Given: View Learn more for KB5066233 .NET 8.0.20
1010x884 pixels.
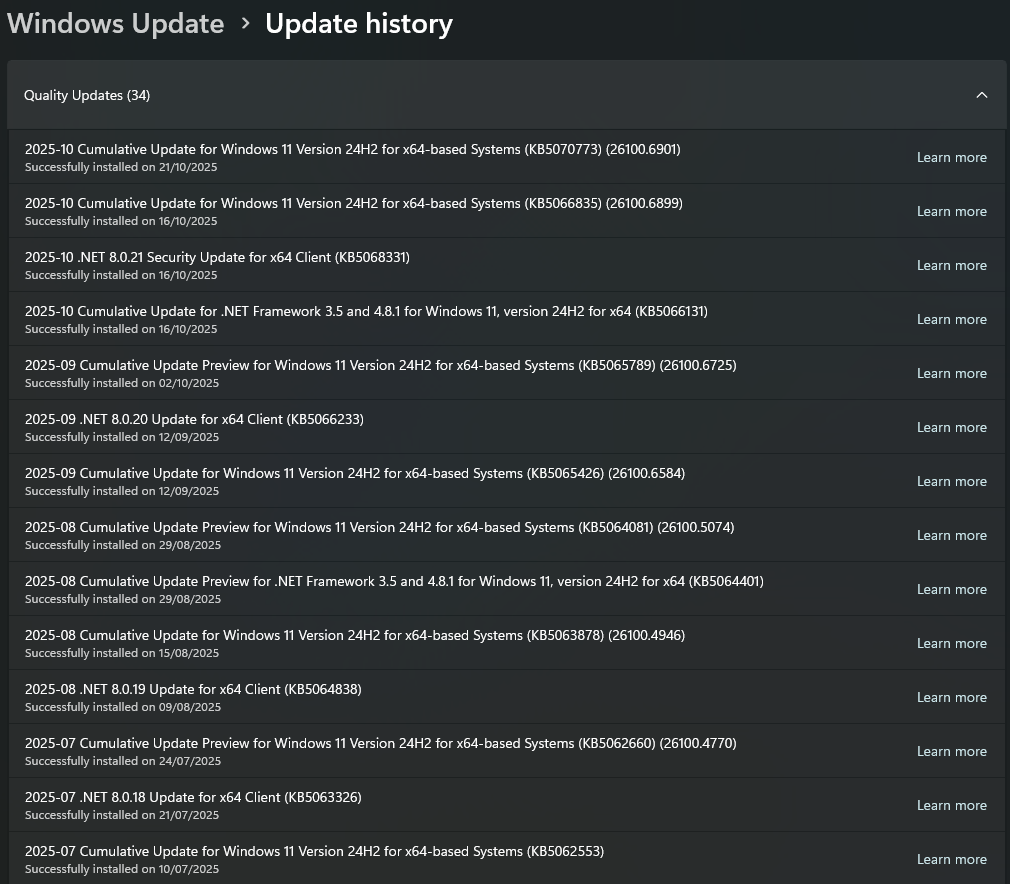Looking at the screenshot, I should click(951, 427).
